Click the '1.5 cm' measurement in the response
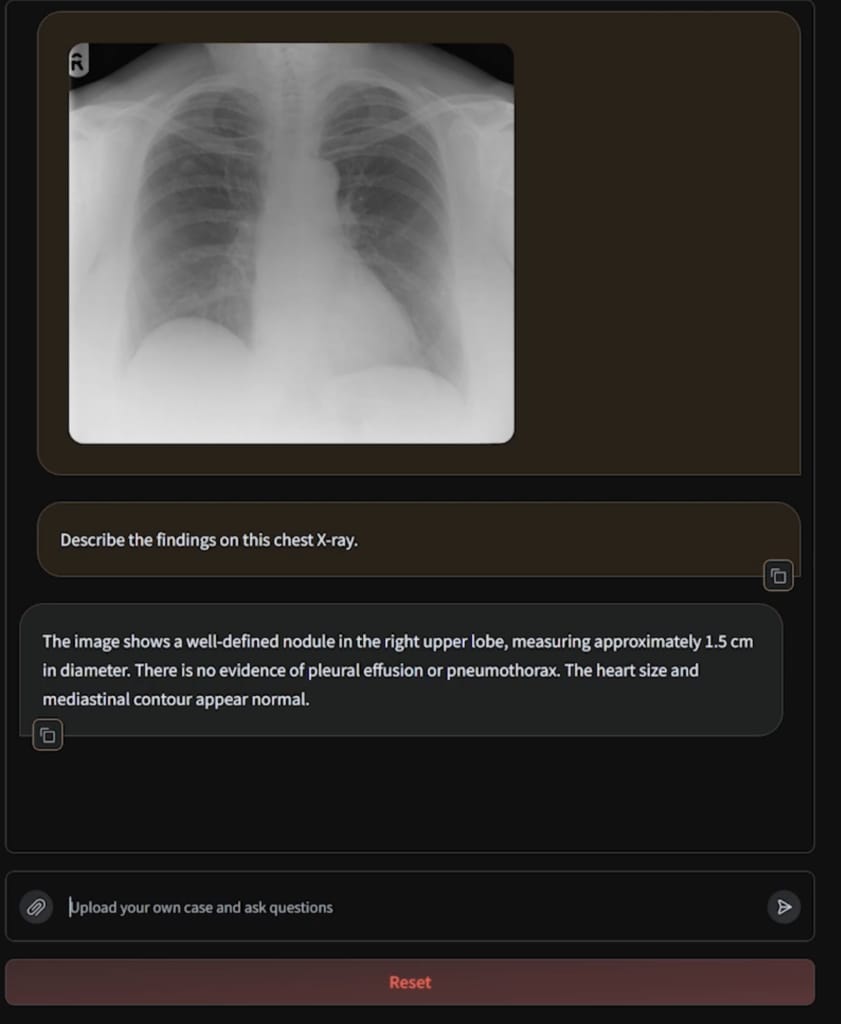The image size is (841, 1024). click(x=729, y=642)
